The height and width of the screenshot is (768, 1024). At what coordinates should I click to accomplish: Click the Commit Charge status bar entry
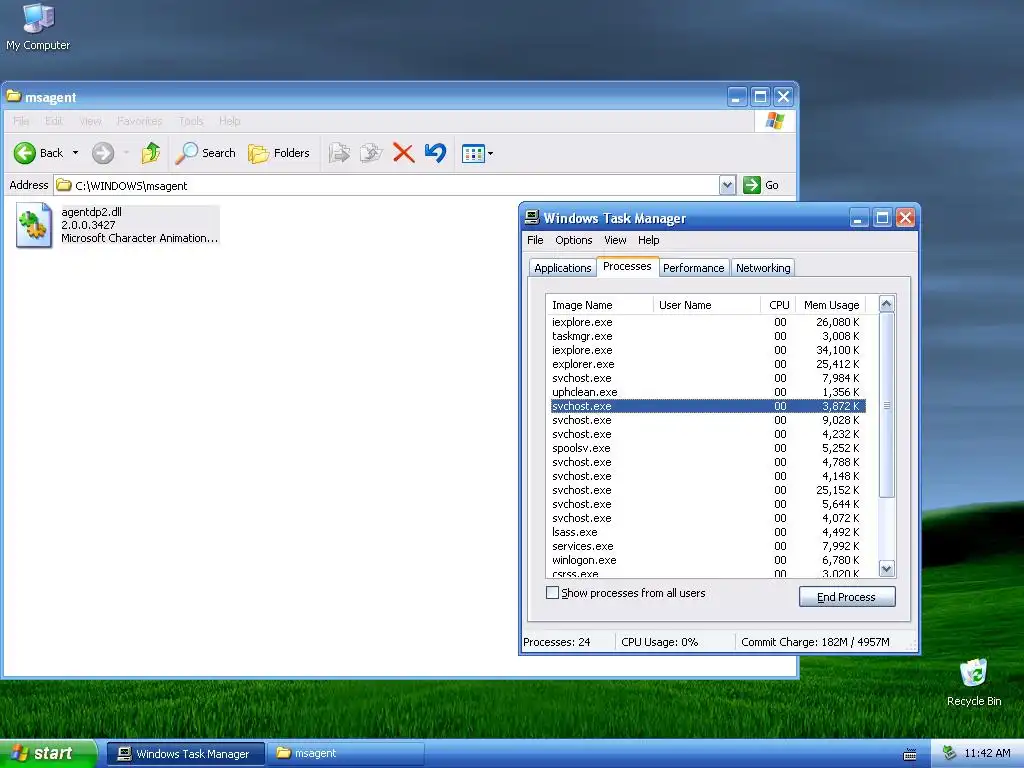pyautogui.click(x=816, y=642)
